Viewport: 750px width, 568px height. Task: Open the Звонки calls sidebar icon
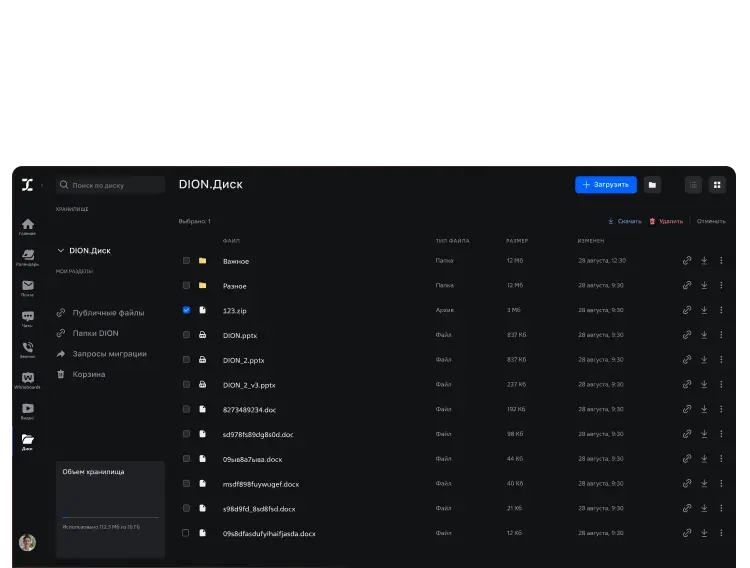(28, 349)
